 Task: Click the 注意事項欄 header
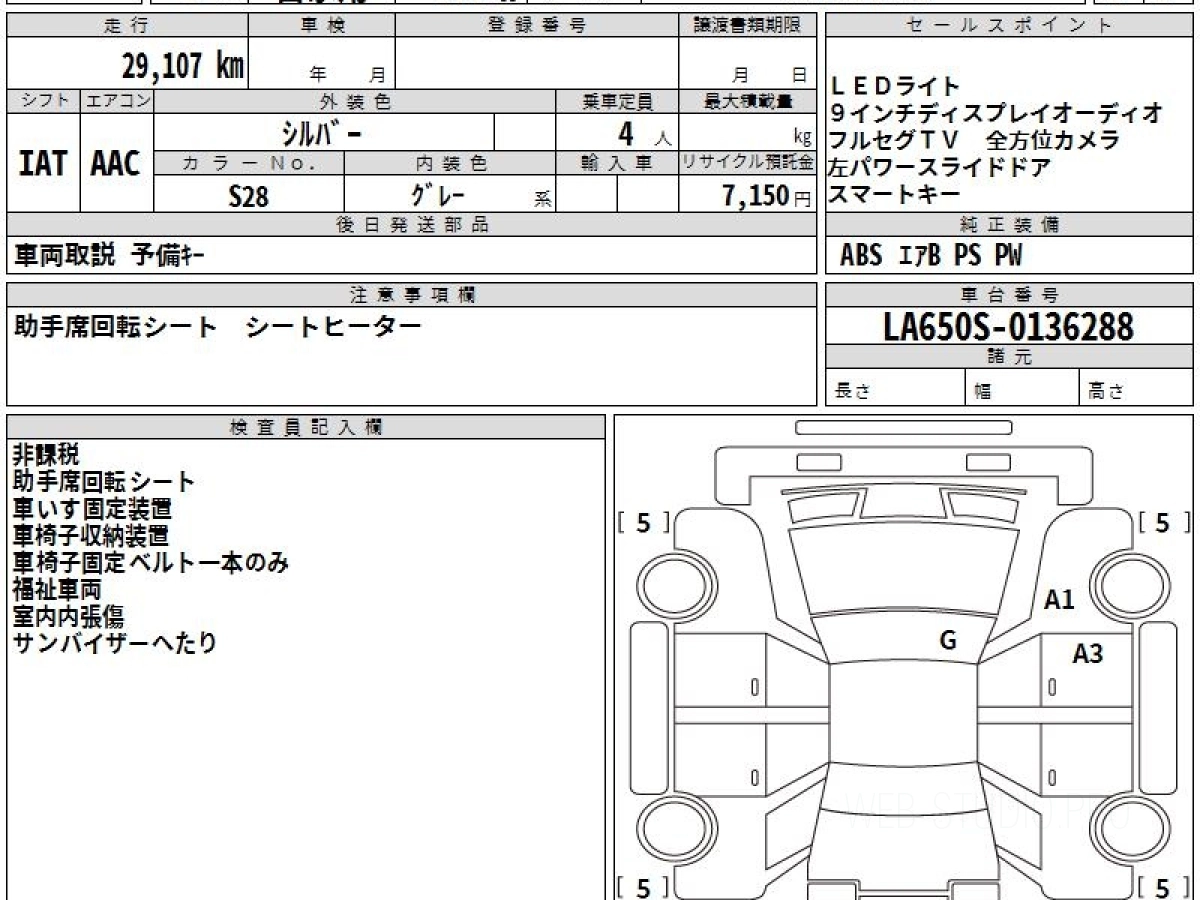[x=412, y=295]
